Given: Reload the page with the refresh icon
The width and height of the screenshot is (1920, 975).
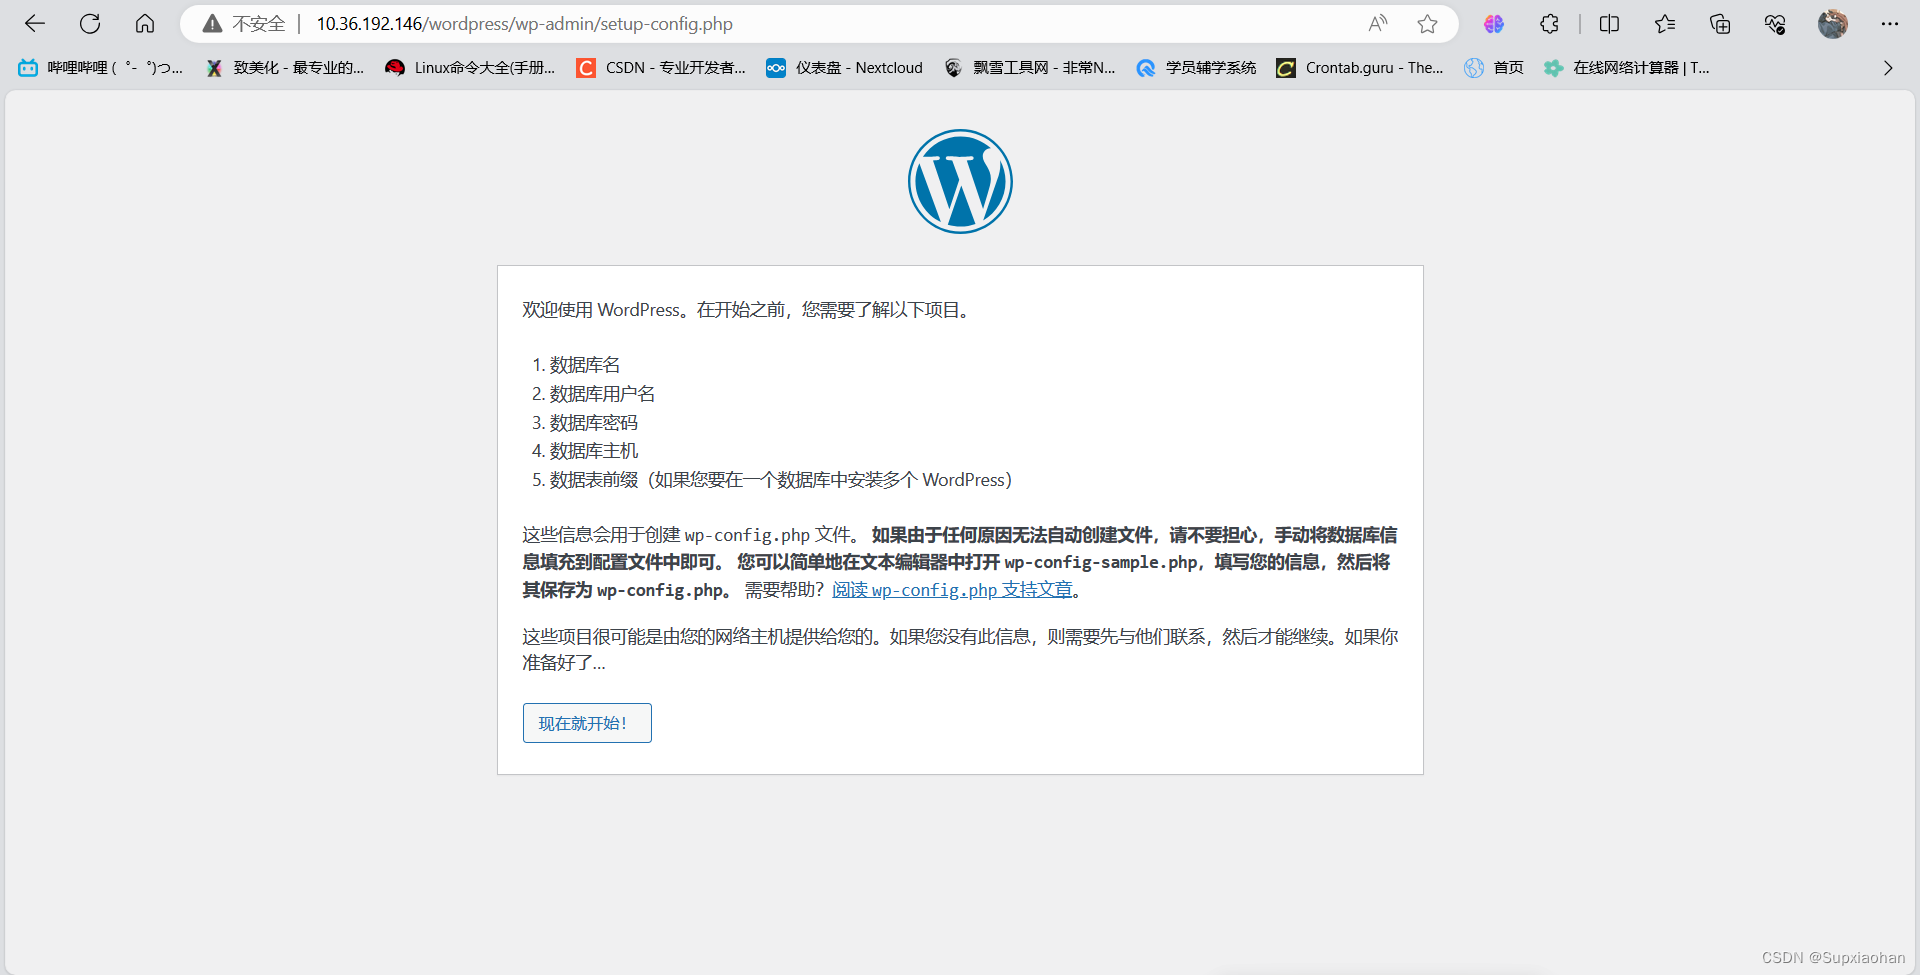Looking at the screenshot, I should pyautogui.click(x=90, y=23).
